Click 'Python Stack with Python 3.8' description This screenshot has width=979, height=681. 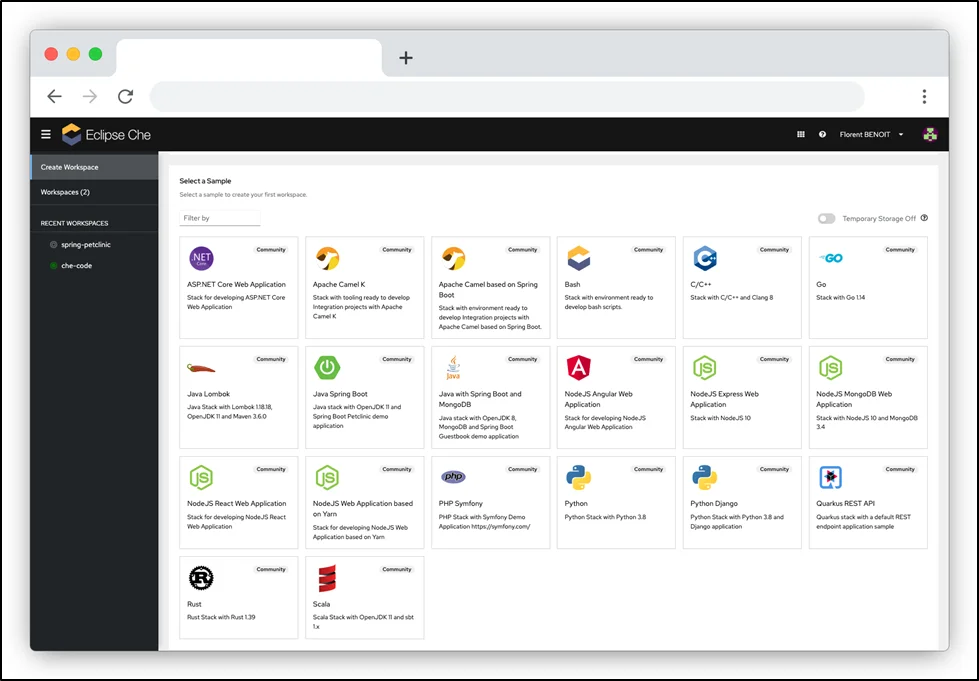click(x=606, y=517)
